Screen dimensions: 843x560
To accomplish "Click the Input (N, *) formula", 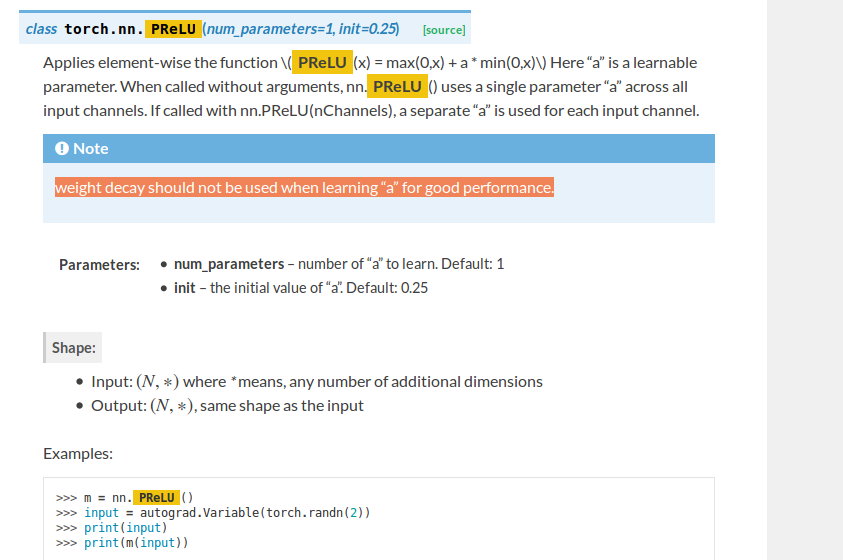I will 156,382.
